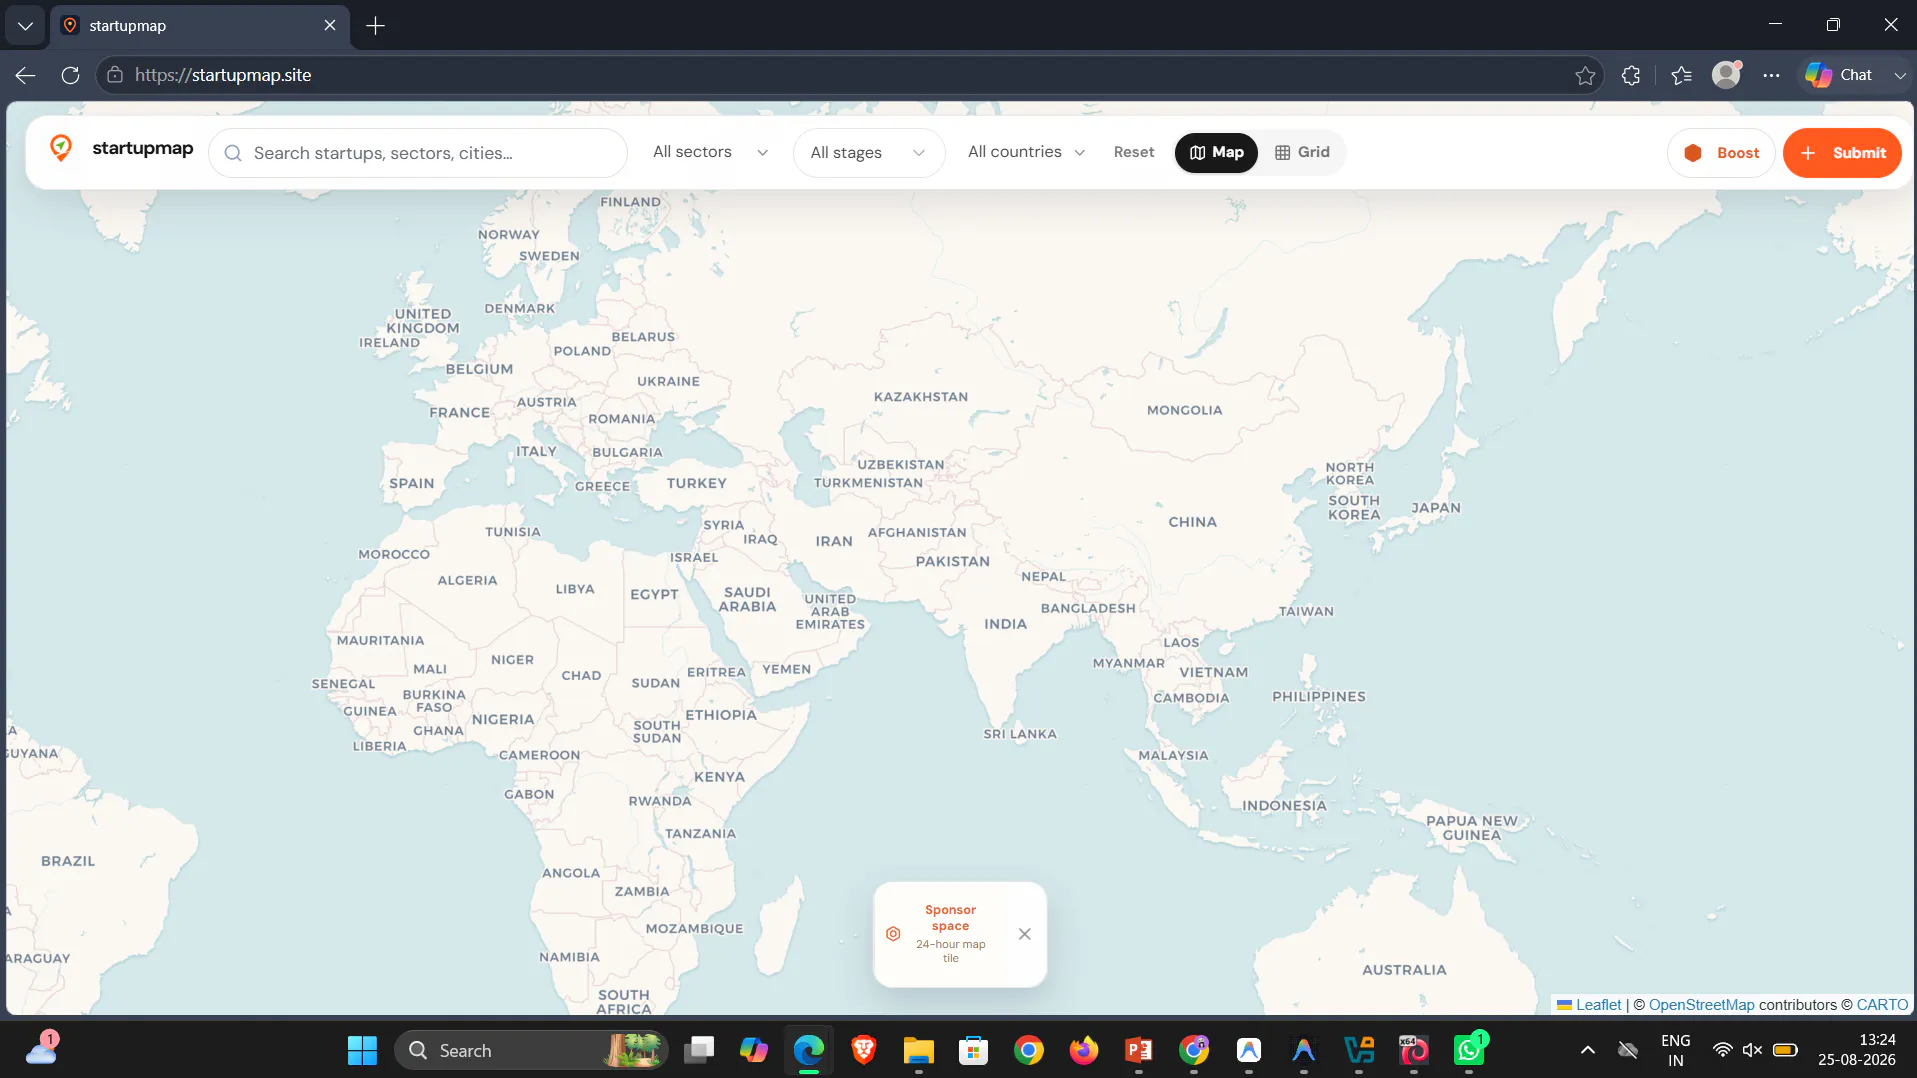This screenshot has width=1917, height=1078.
Task: Open the Windows Start menu
Action: pos(362,1050)
